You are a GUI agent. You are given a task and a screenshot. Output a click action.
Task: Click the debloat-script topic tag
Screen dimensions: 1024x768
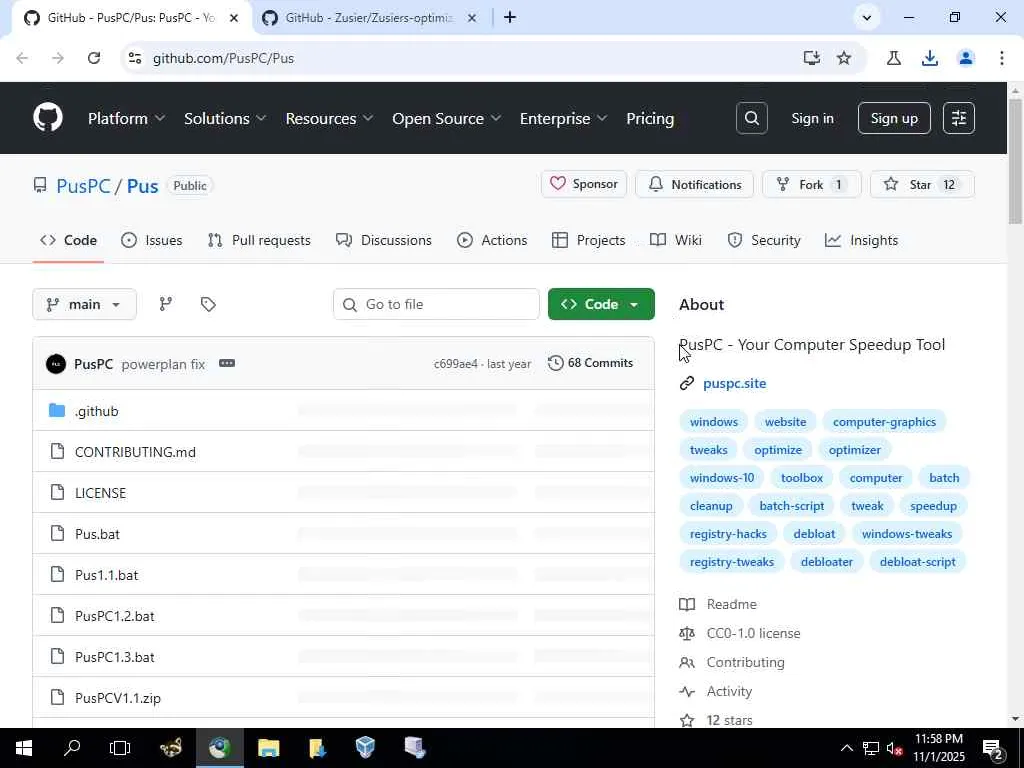917,562
